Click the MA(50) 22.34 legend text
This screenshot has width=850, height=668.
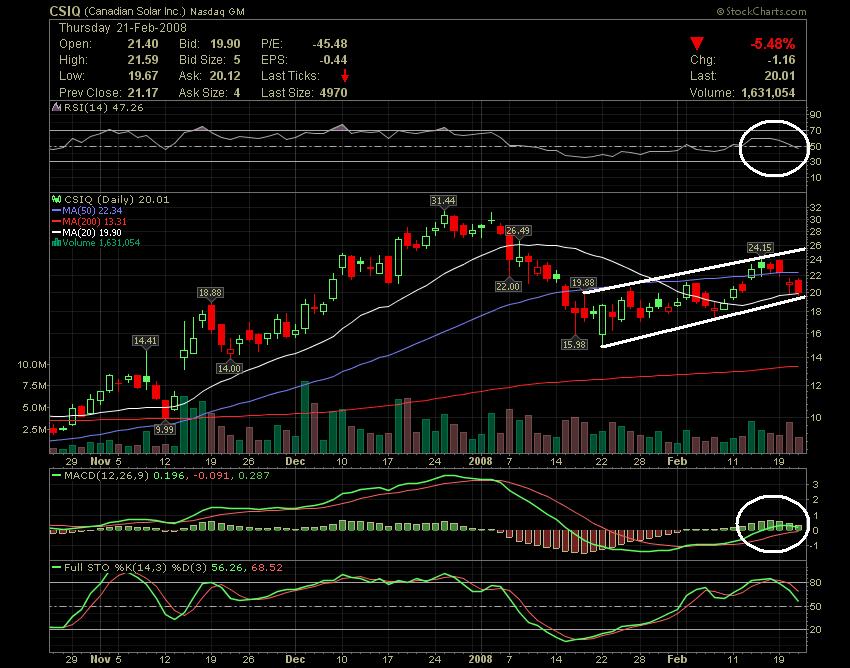[x=92, y=211]
